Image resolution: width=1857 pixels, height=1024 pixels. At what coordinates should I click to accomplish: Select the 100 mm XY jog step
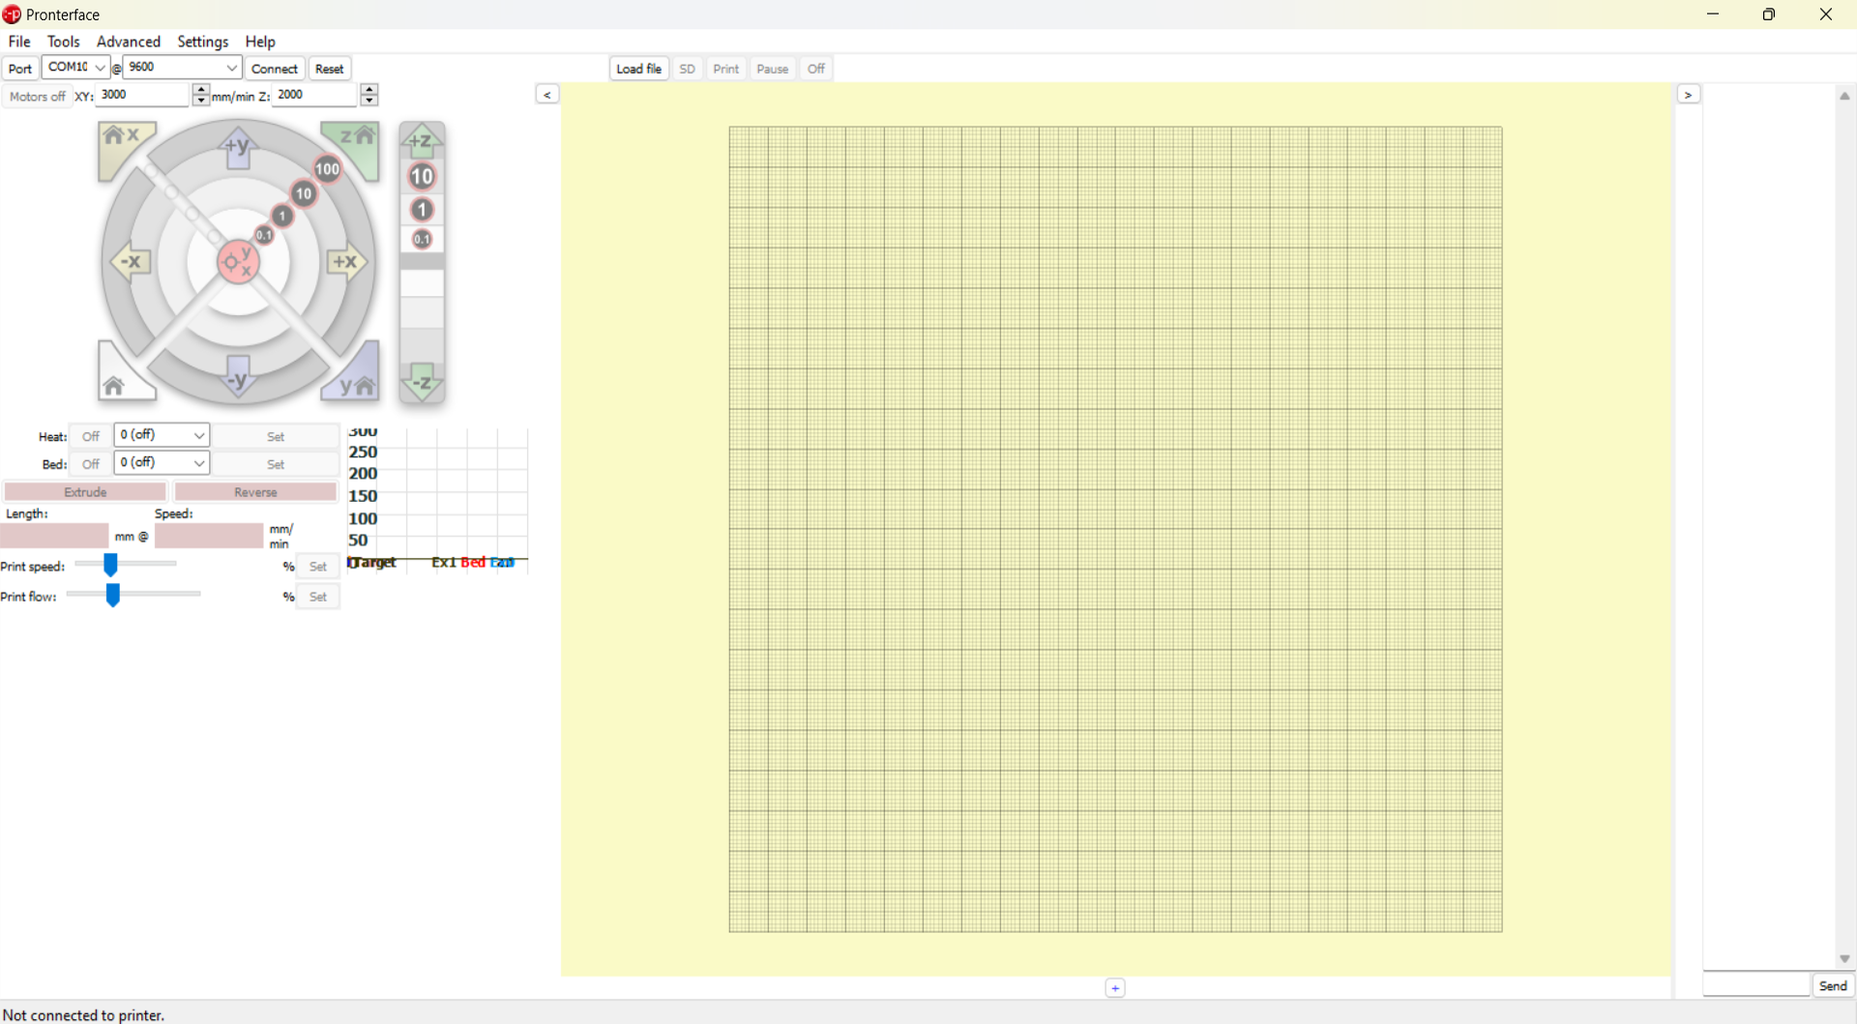327,169
